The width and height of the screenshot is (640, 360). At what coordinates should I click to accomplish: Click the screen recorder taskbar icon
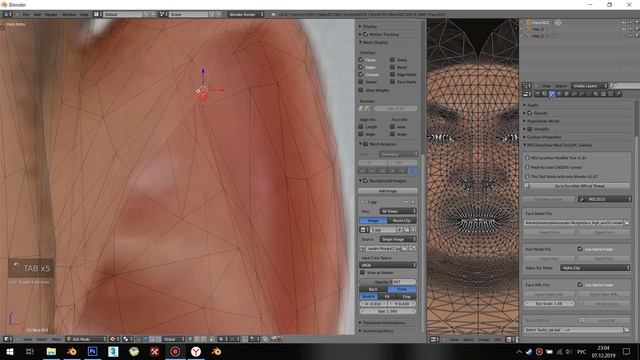175,351
